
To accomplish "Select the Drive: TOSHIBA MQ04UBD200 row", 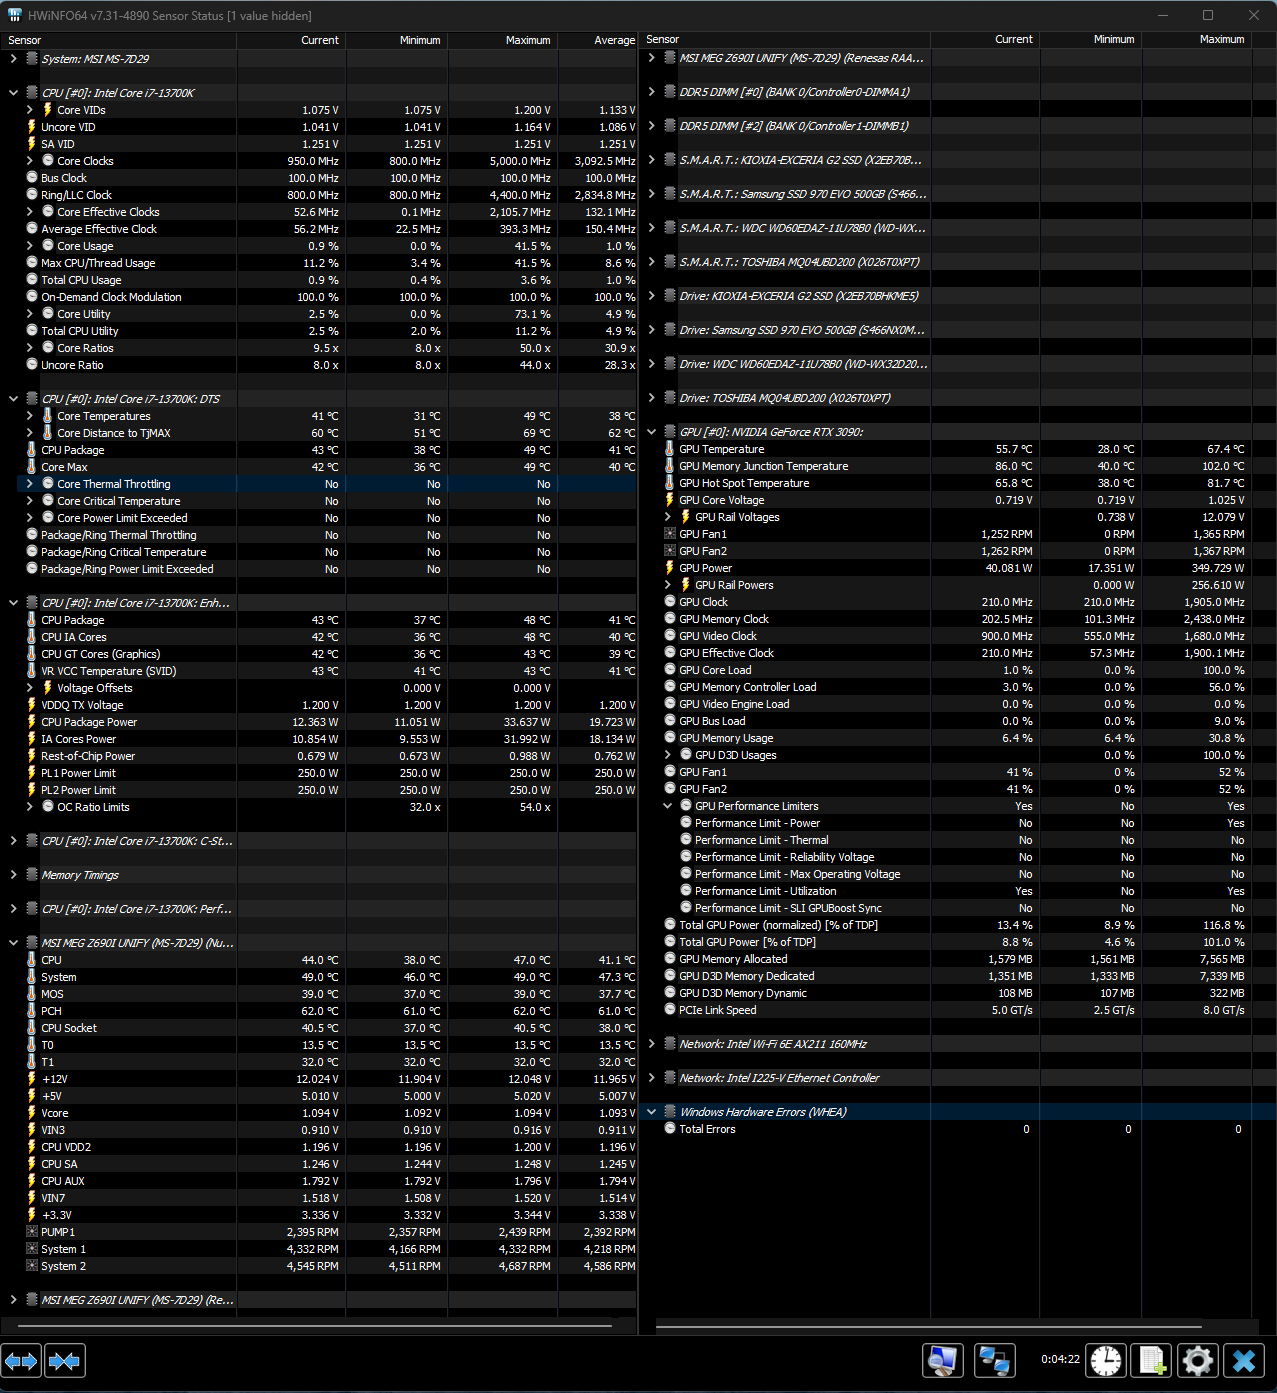I will tap(958, 398).
